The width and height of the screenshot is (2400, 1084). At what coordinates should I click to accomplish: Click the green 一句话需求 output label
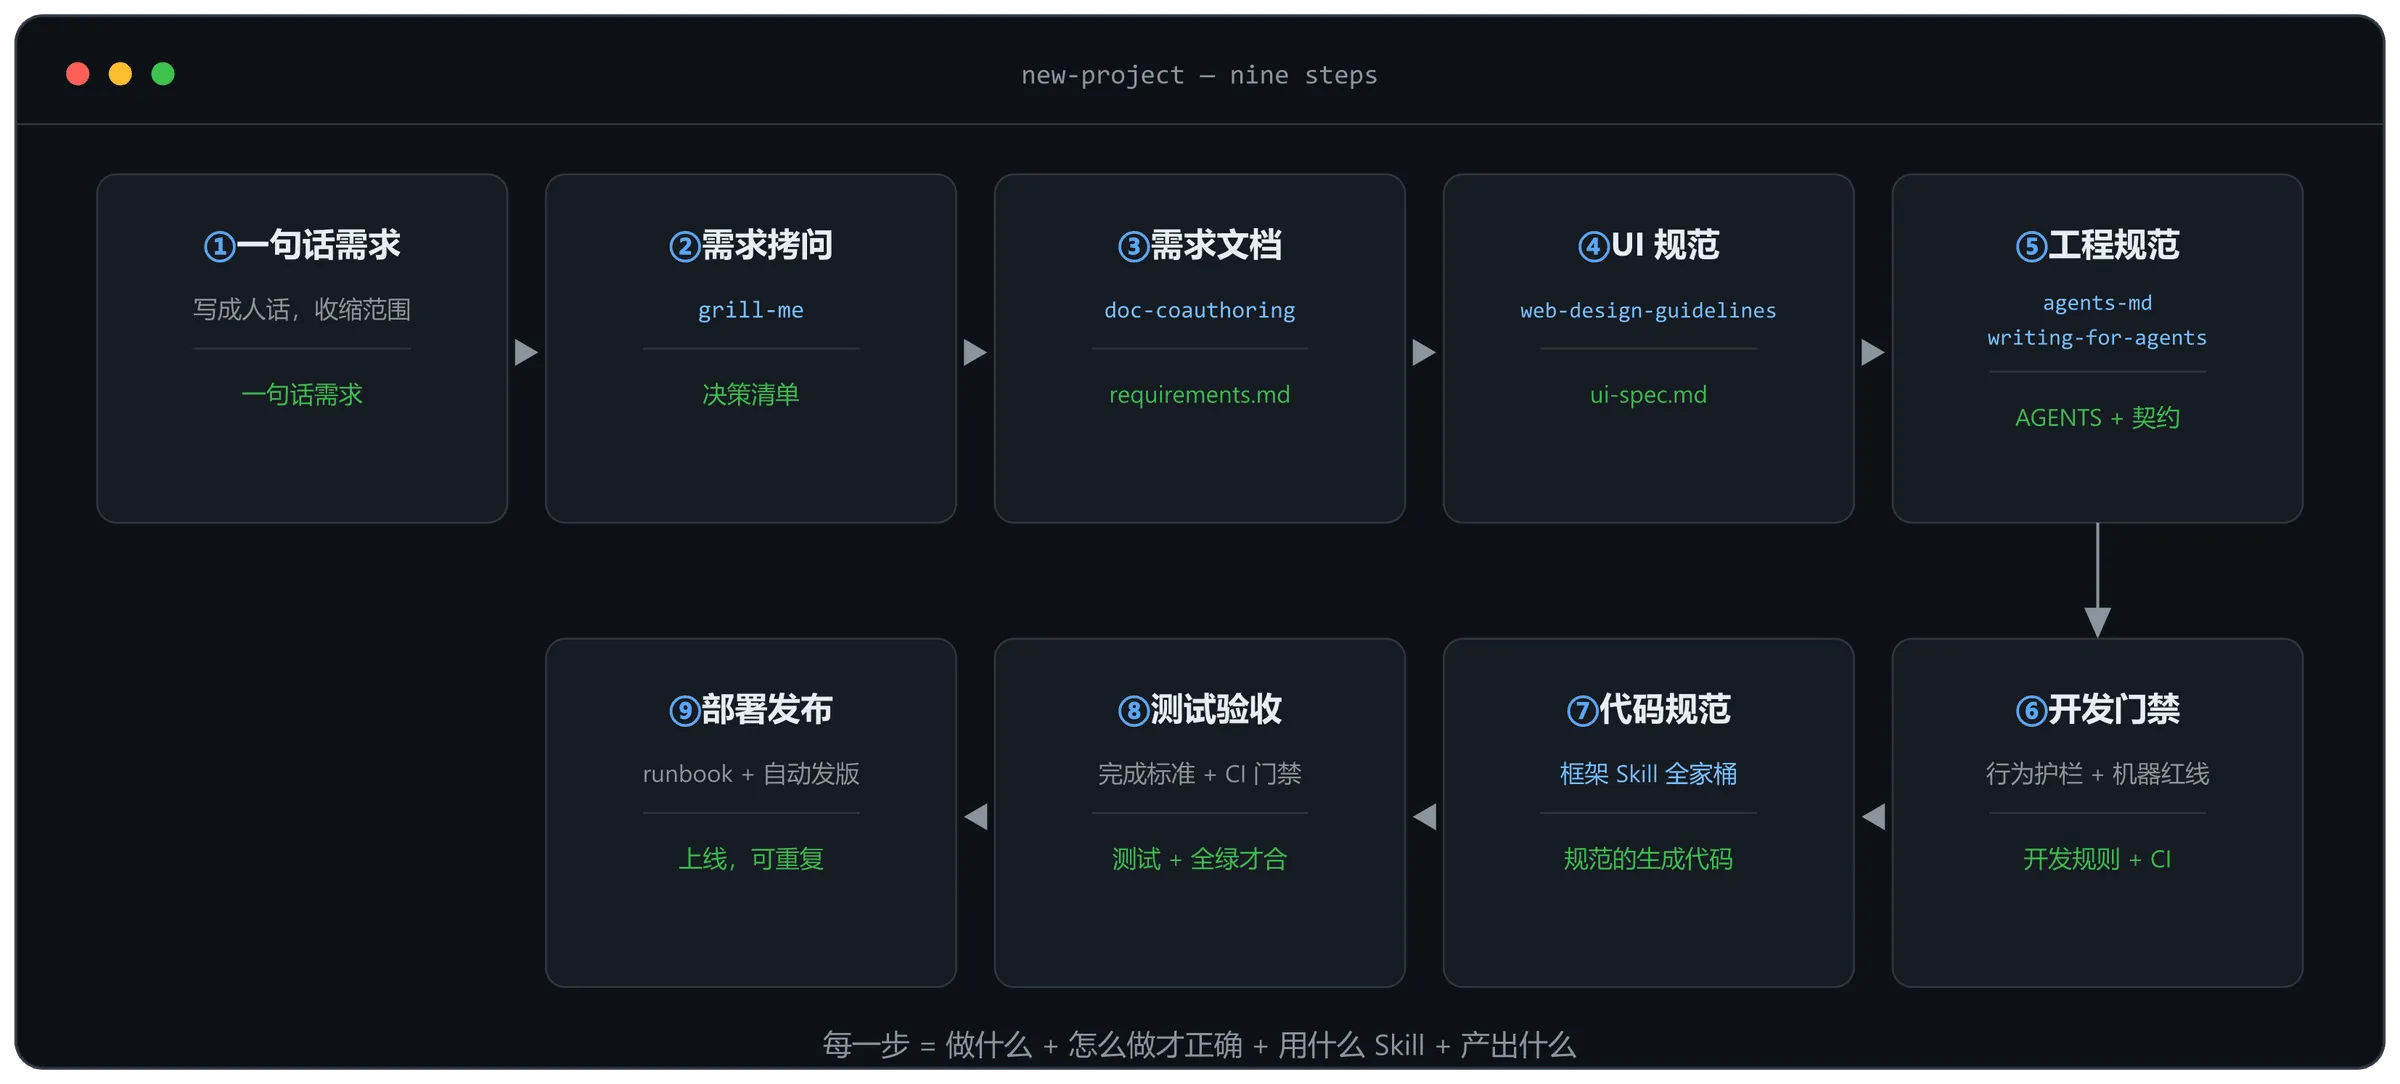[x=302, y=395]
